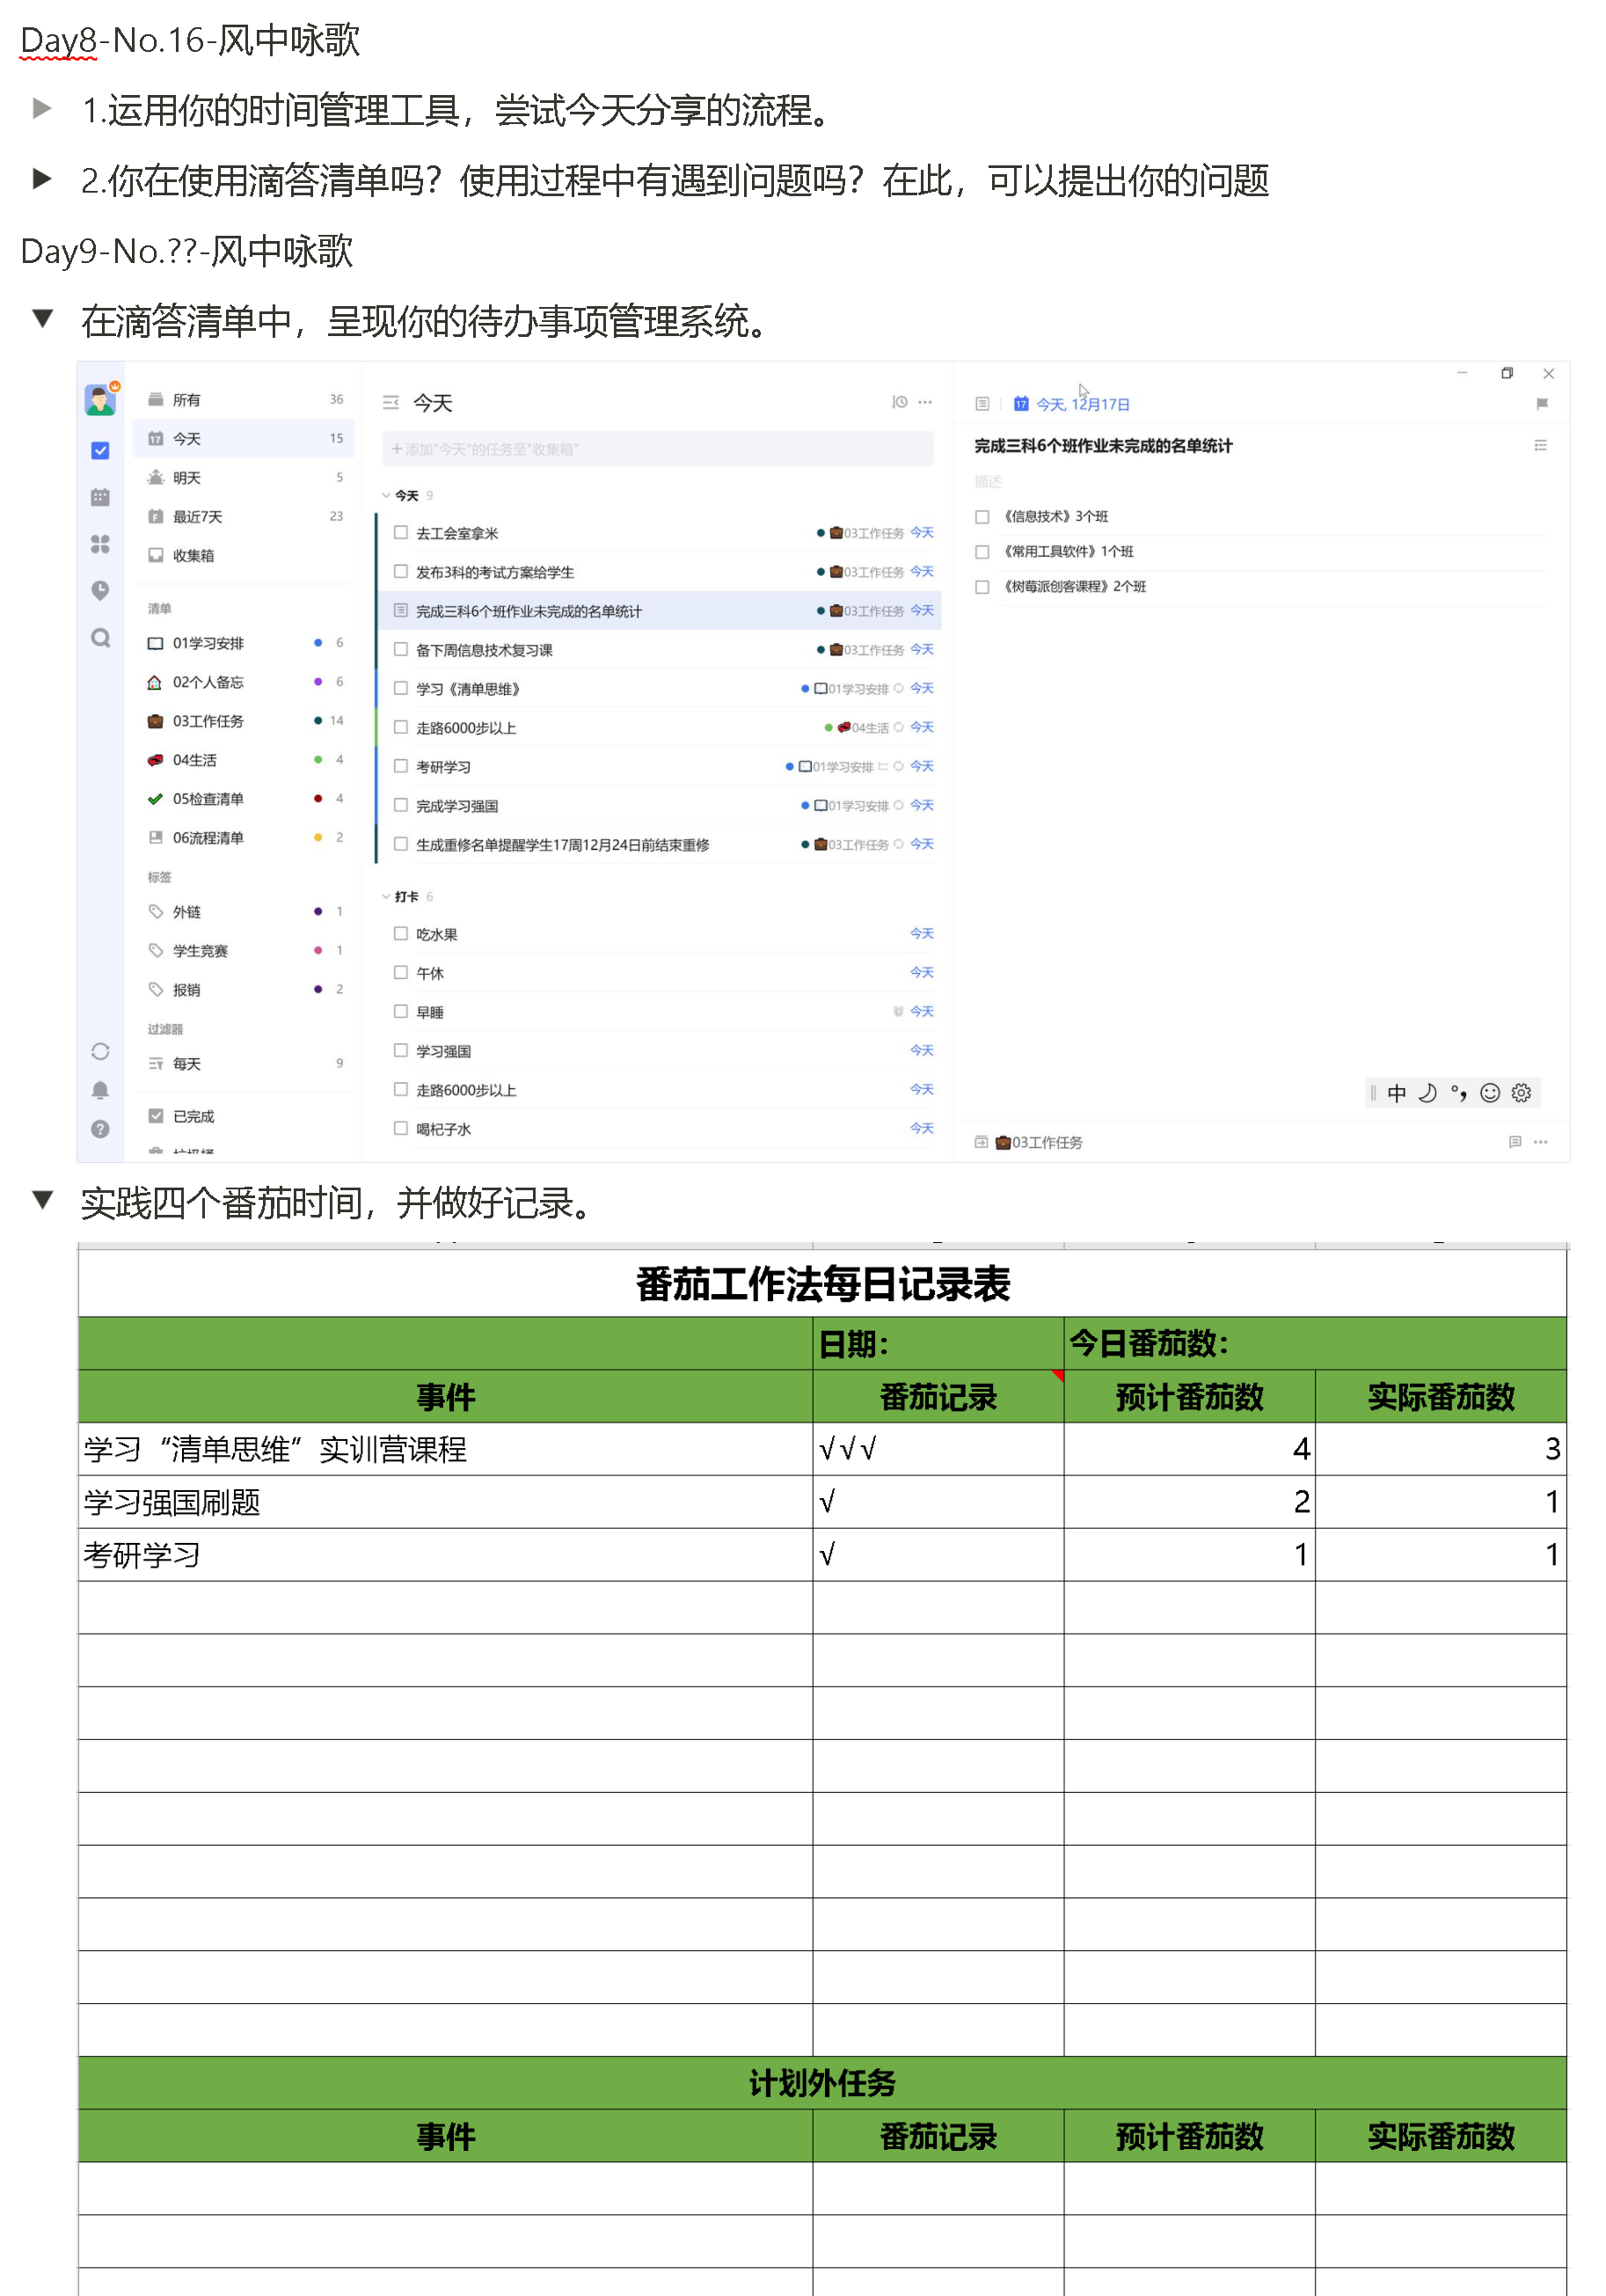1606x2296 pixels.
Task: Collapse the sidebar via the icon beside 今天 title
Action: tap(391, 403)
